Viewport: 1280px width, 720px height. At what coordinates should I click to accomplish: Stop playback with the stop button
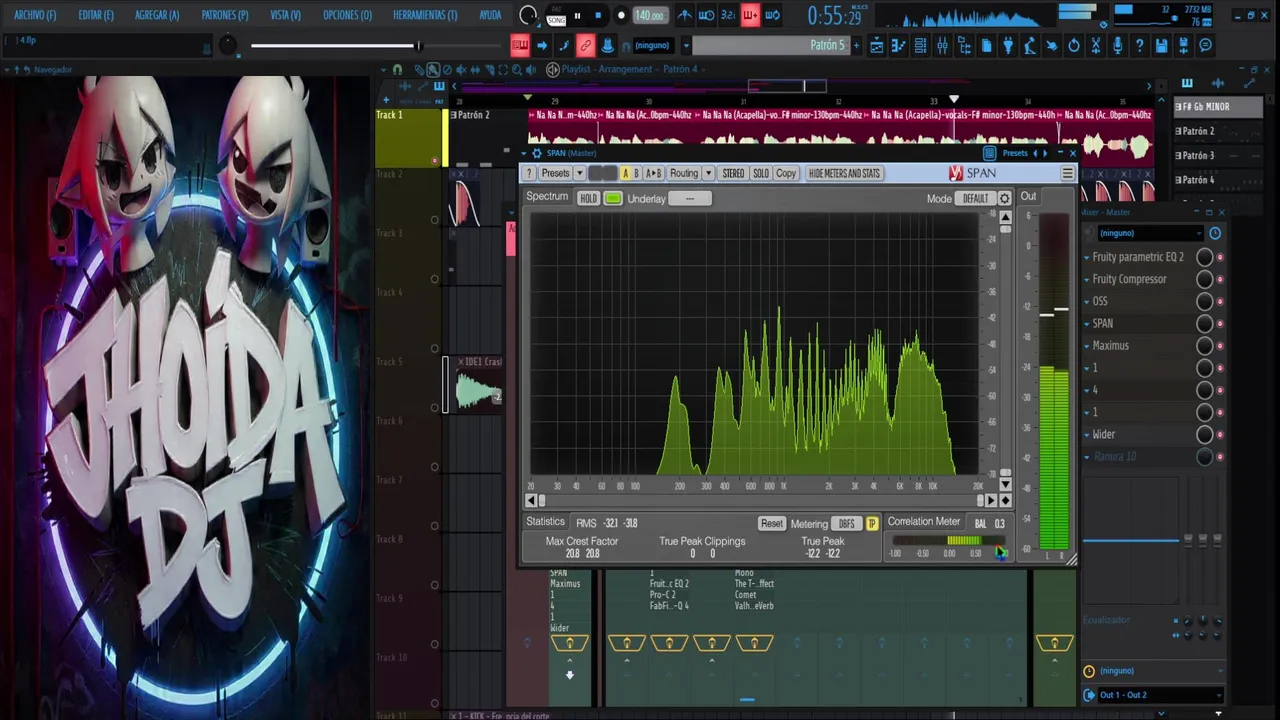[598, 15]
